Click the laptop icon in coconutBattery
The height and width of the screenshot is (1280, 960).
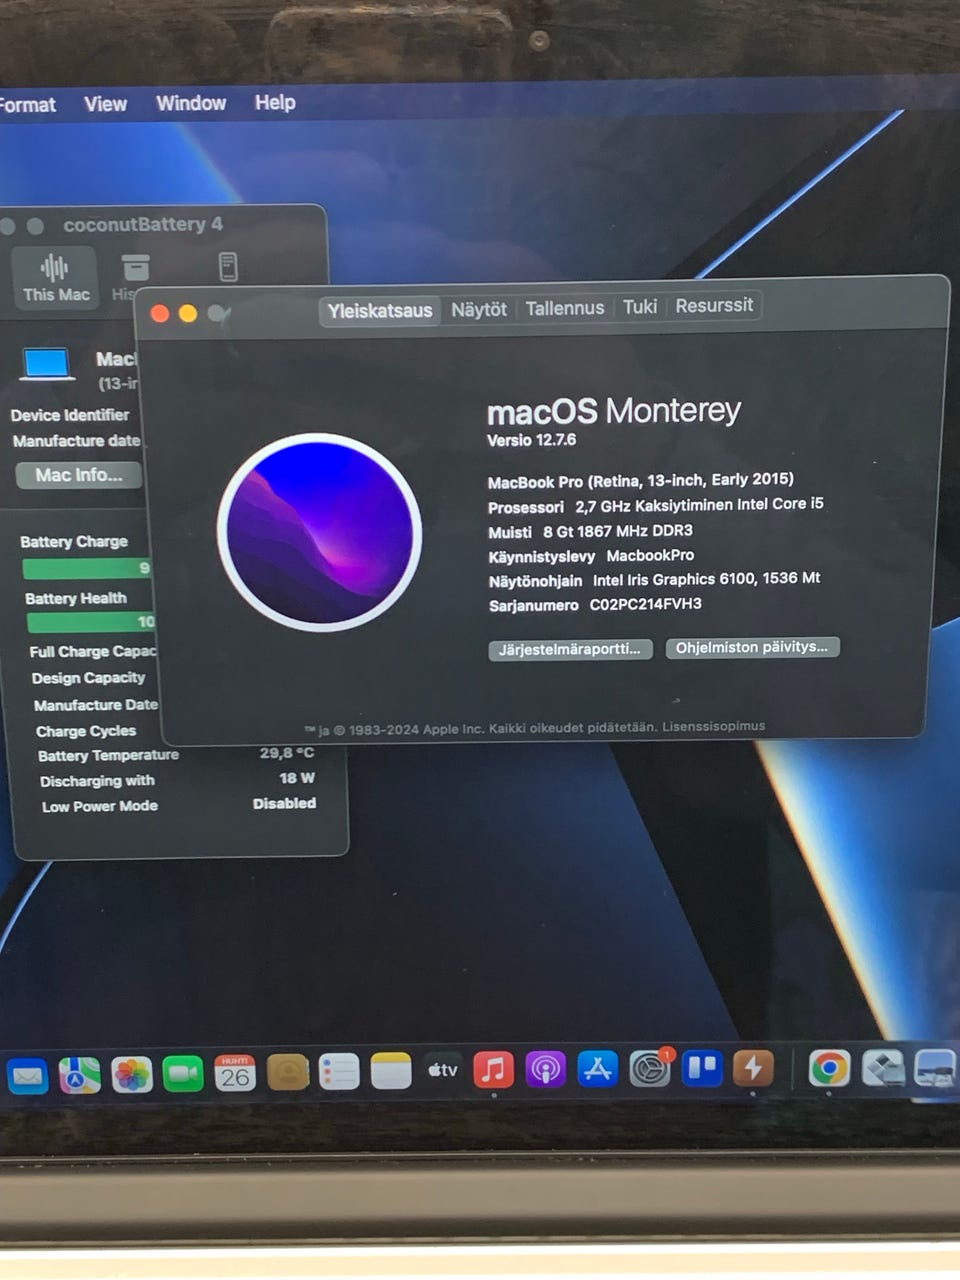pyautogui.click(x=47, y=364)
